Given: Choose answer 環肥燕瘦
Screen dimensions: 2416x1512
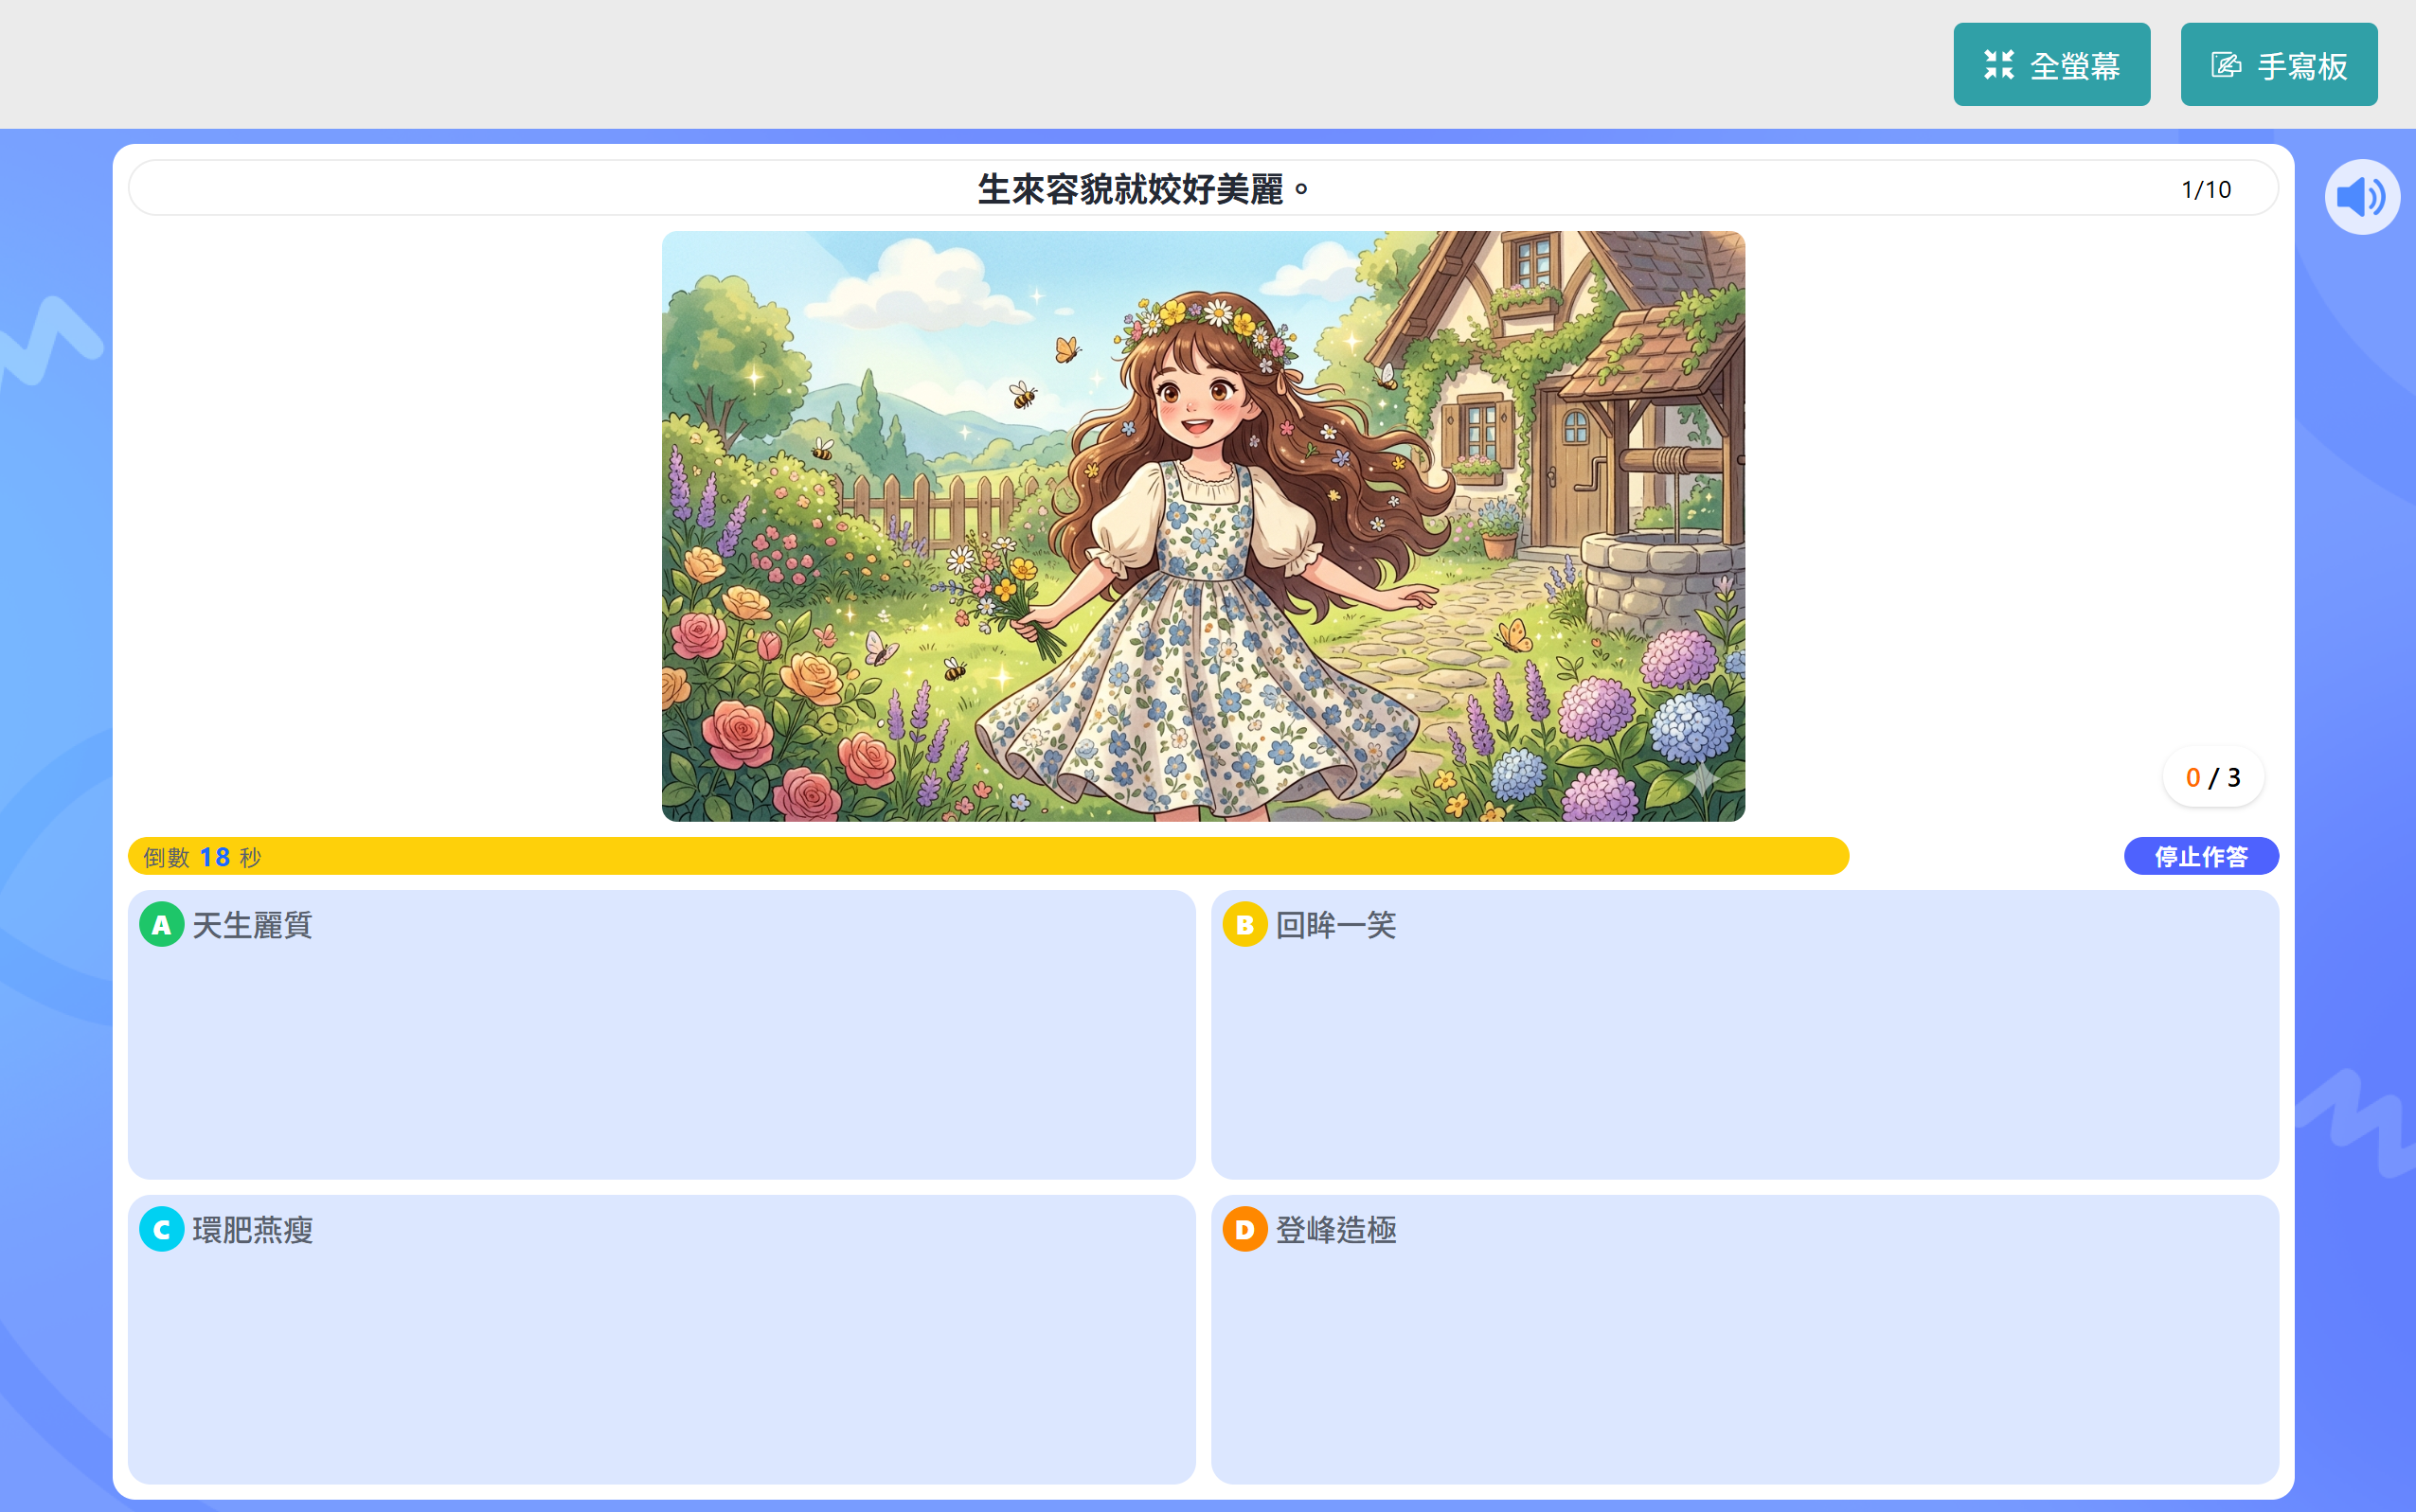Looking at the screenshot, I should coord(661,1339).
